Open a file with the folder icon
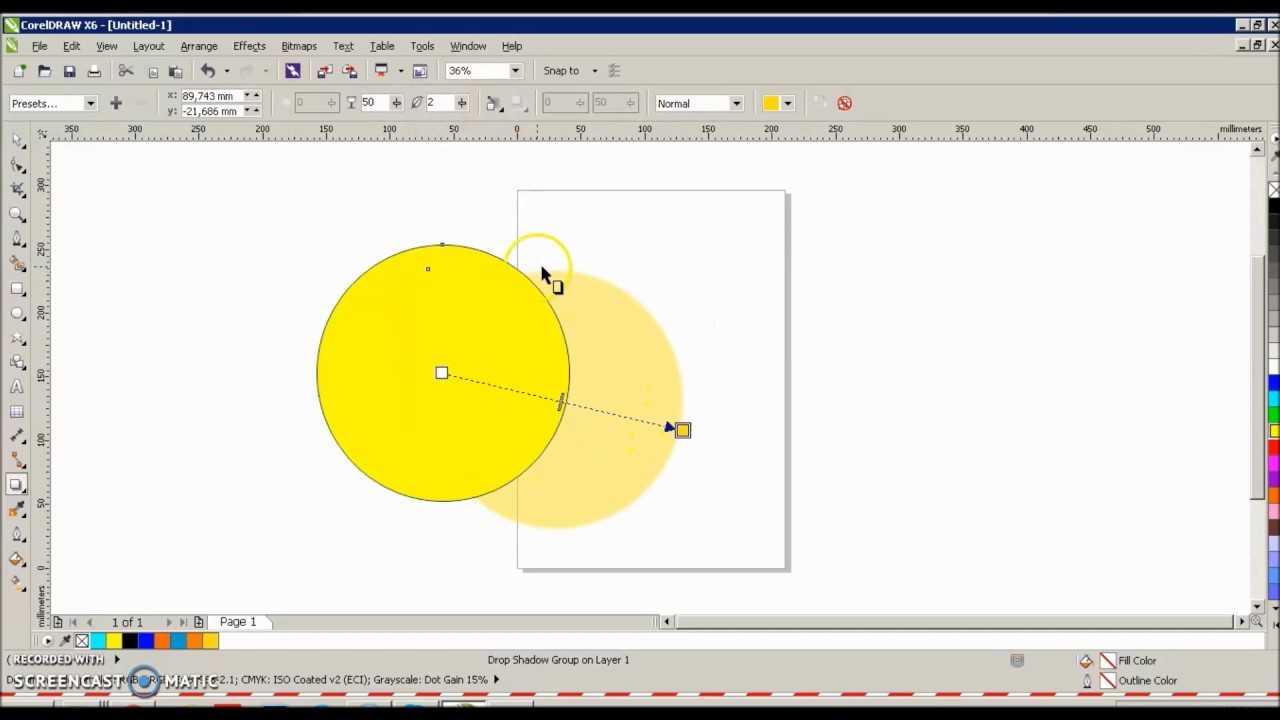Image resolution: width=1280 pixels, height=720 pixels. coord(44,71)
